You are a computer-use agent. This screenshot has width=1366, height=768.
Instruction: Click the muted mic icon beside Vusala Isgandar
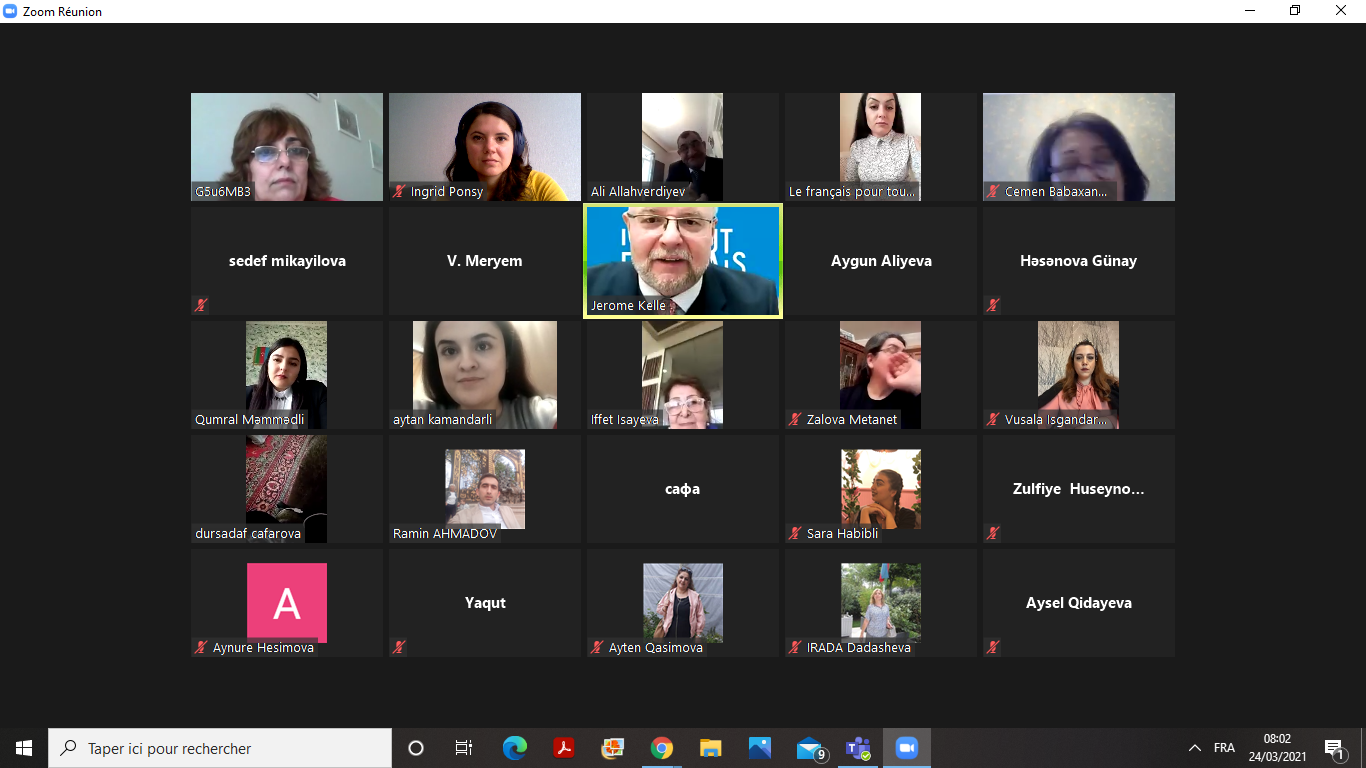pyautogui.click(x=993, y=419)
